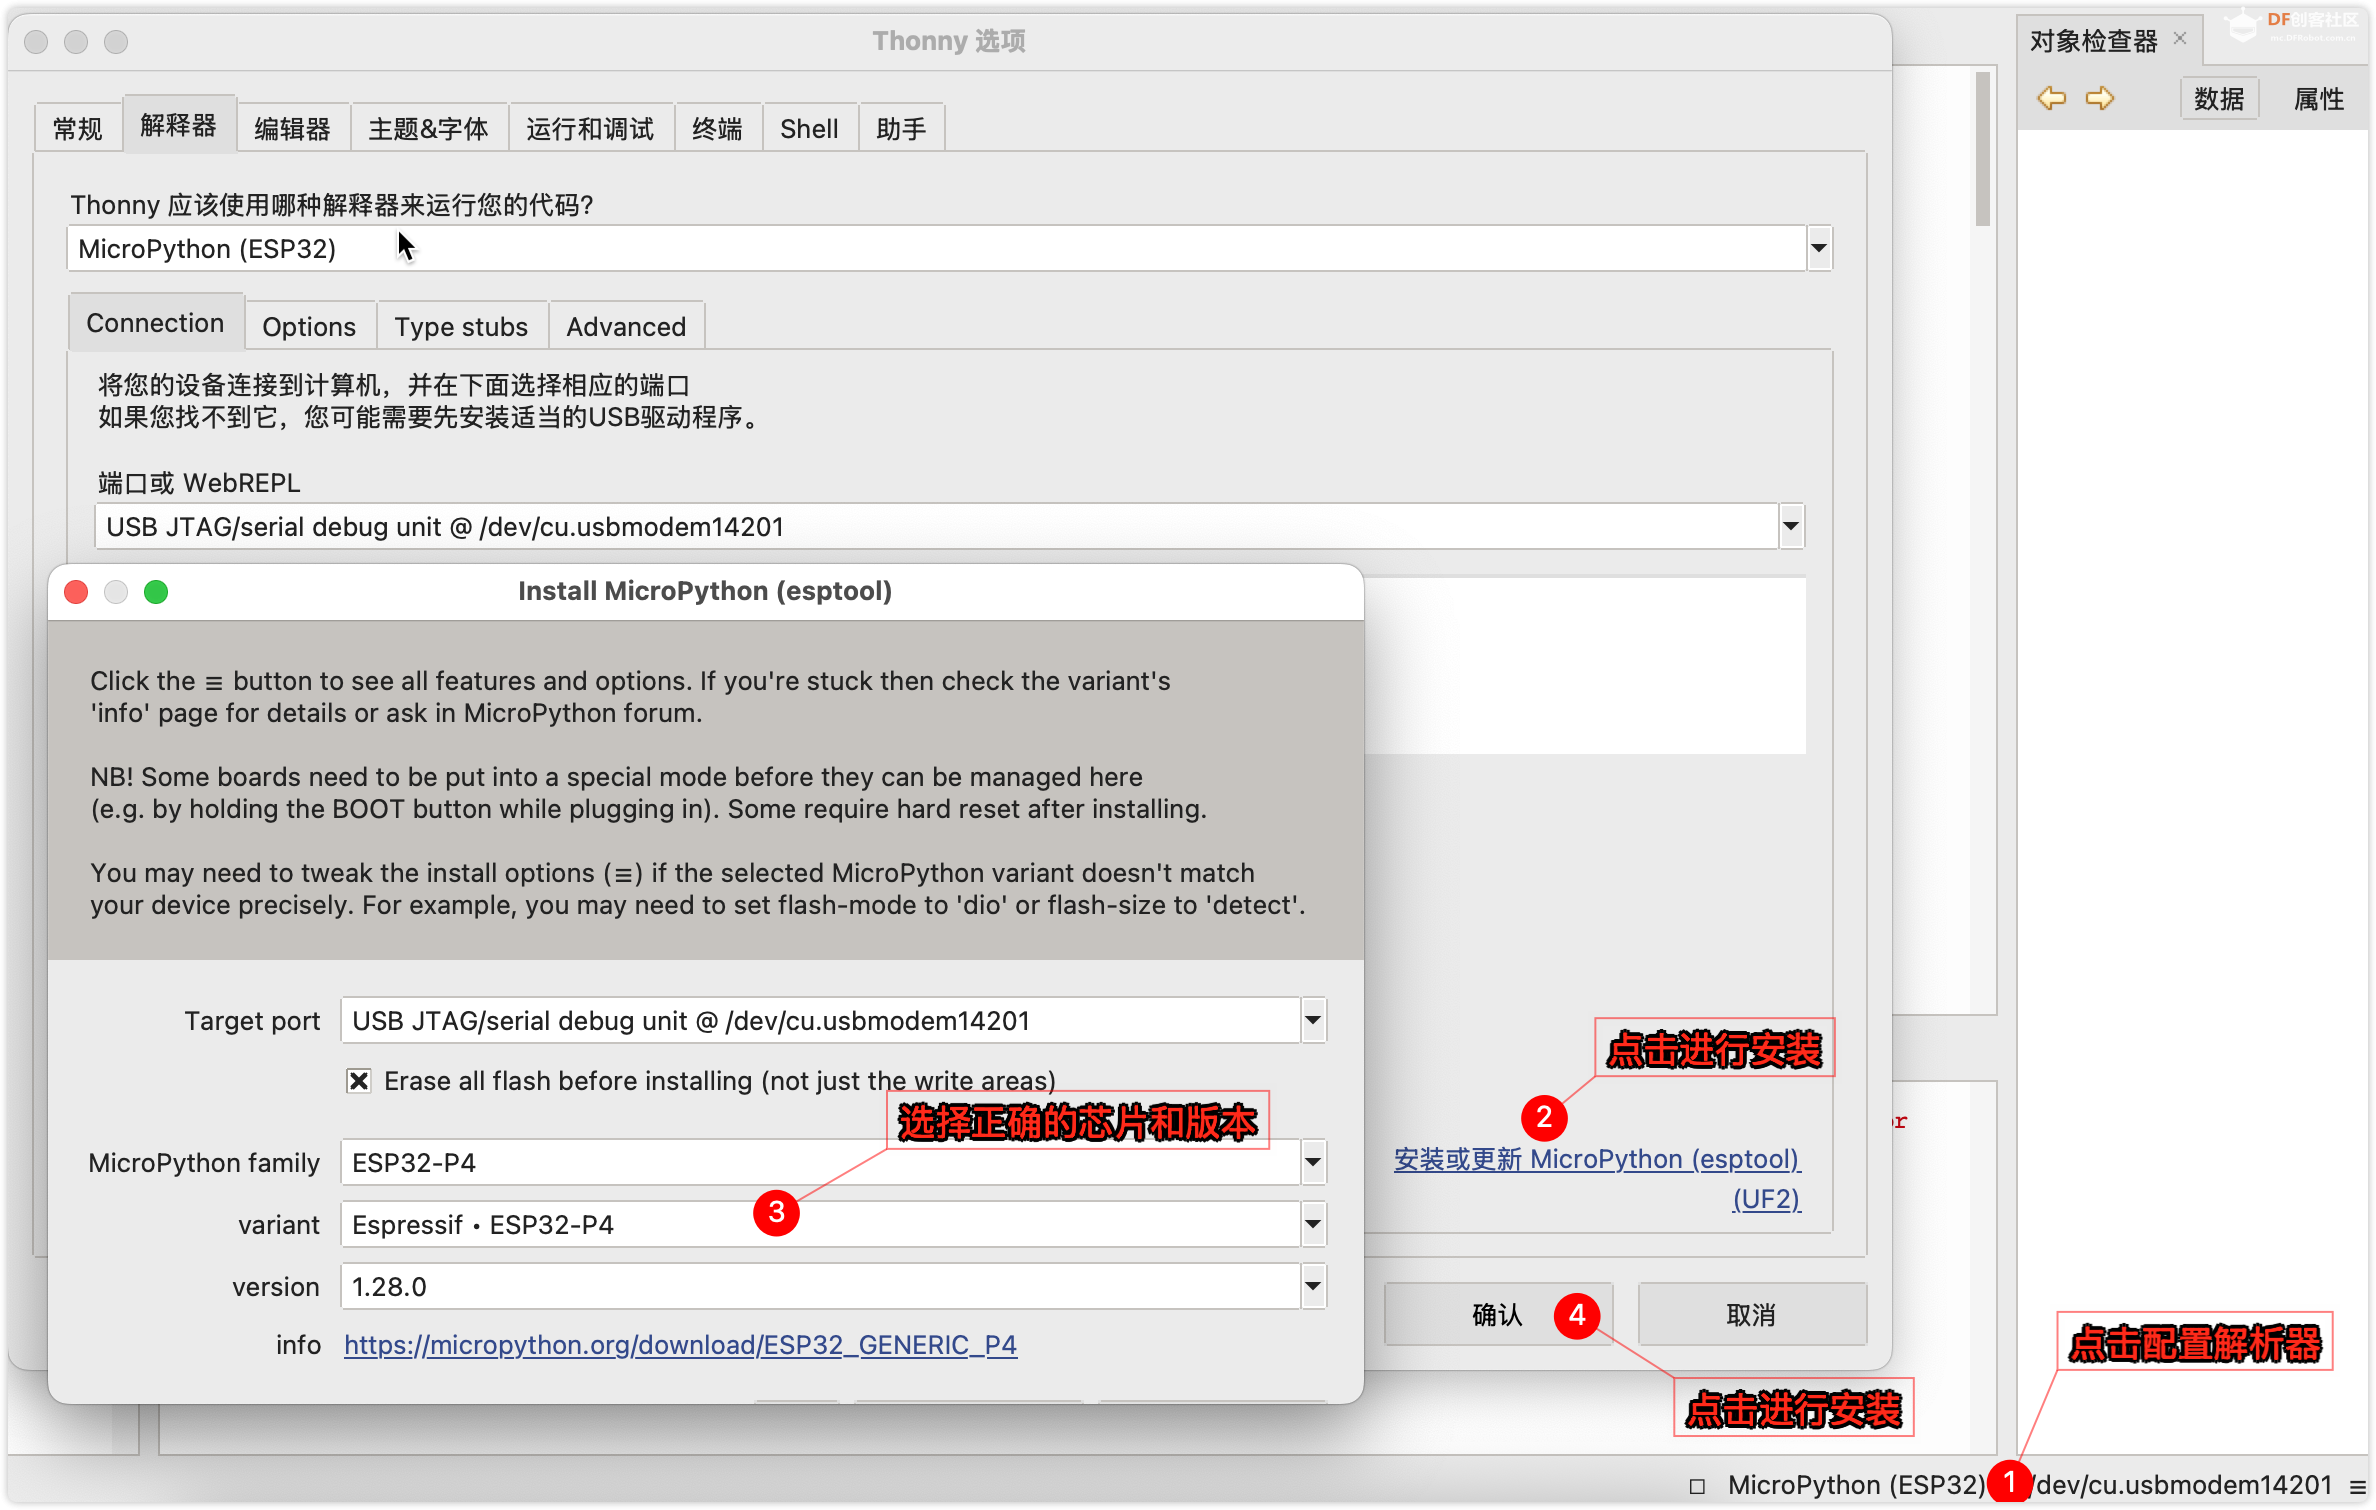The height and width of the screenshot is (1510, 2376).
Task: Open the version dropdown showing 1.28.0
Action: click(x=1313, y=1286)
